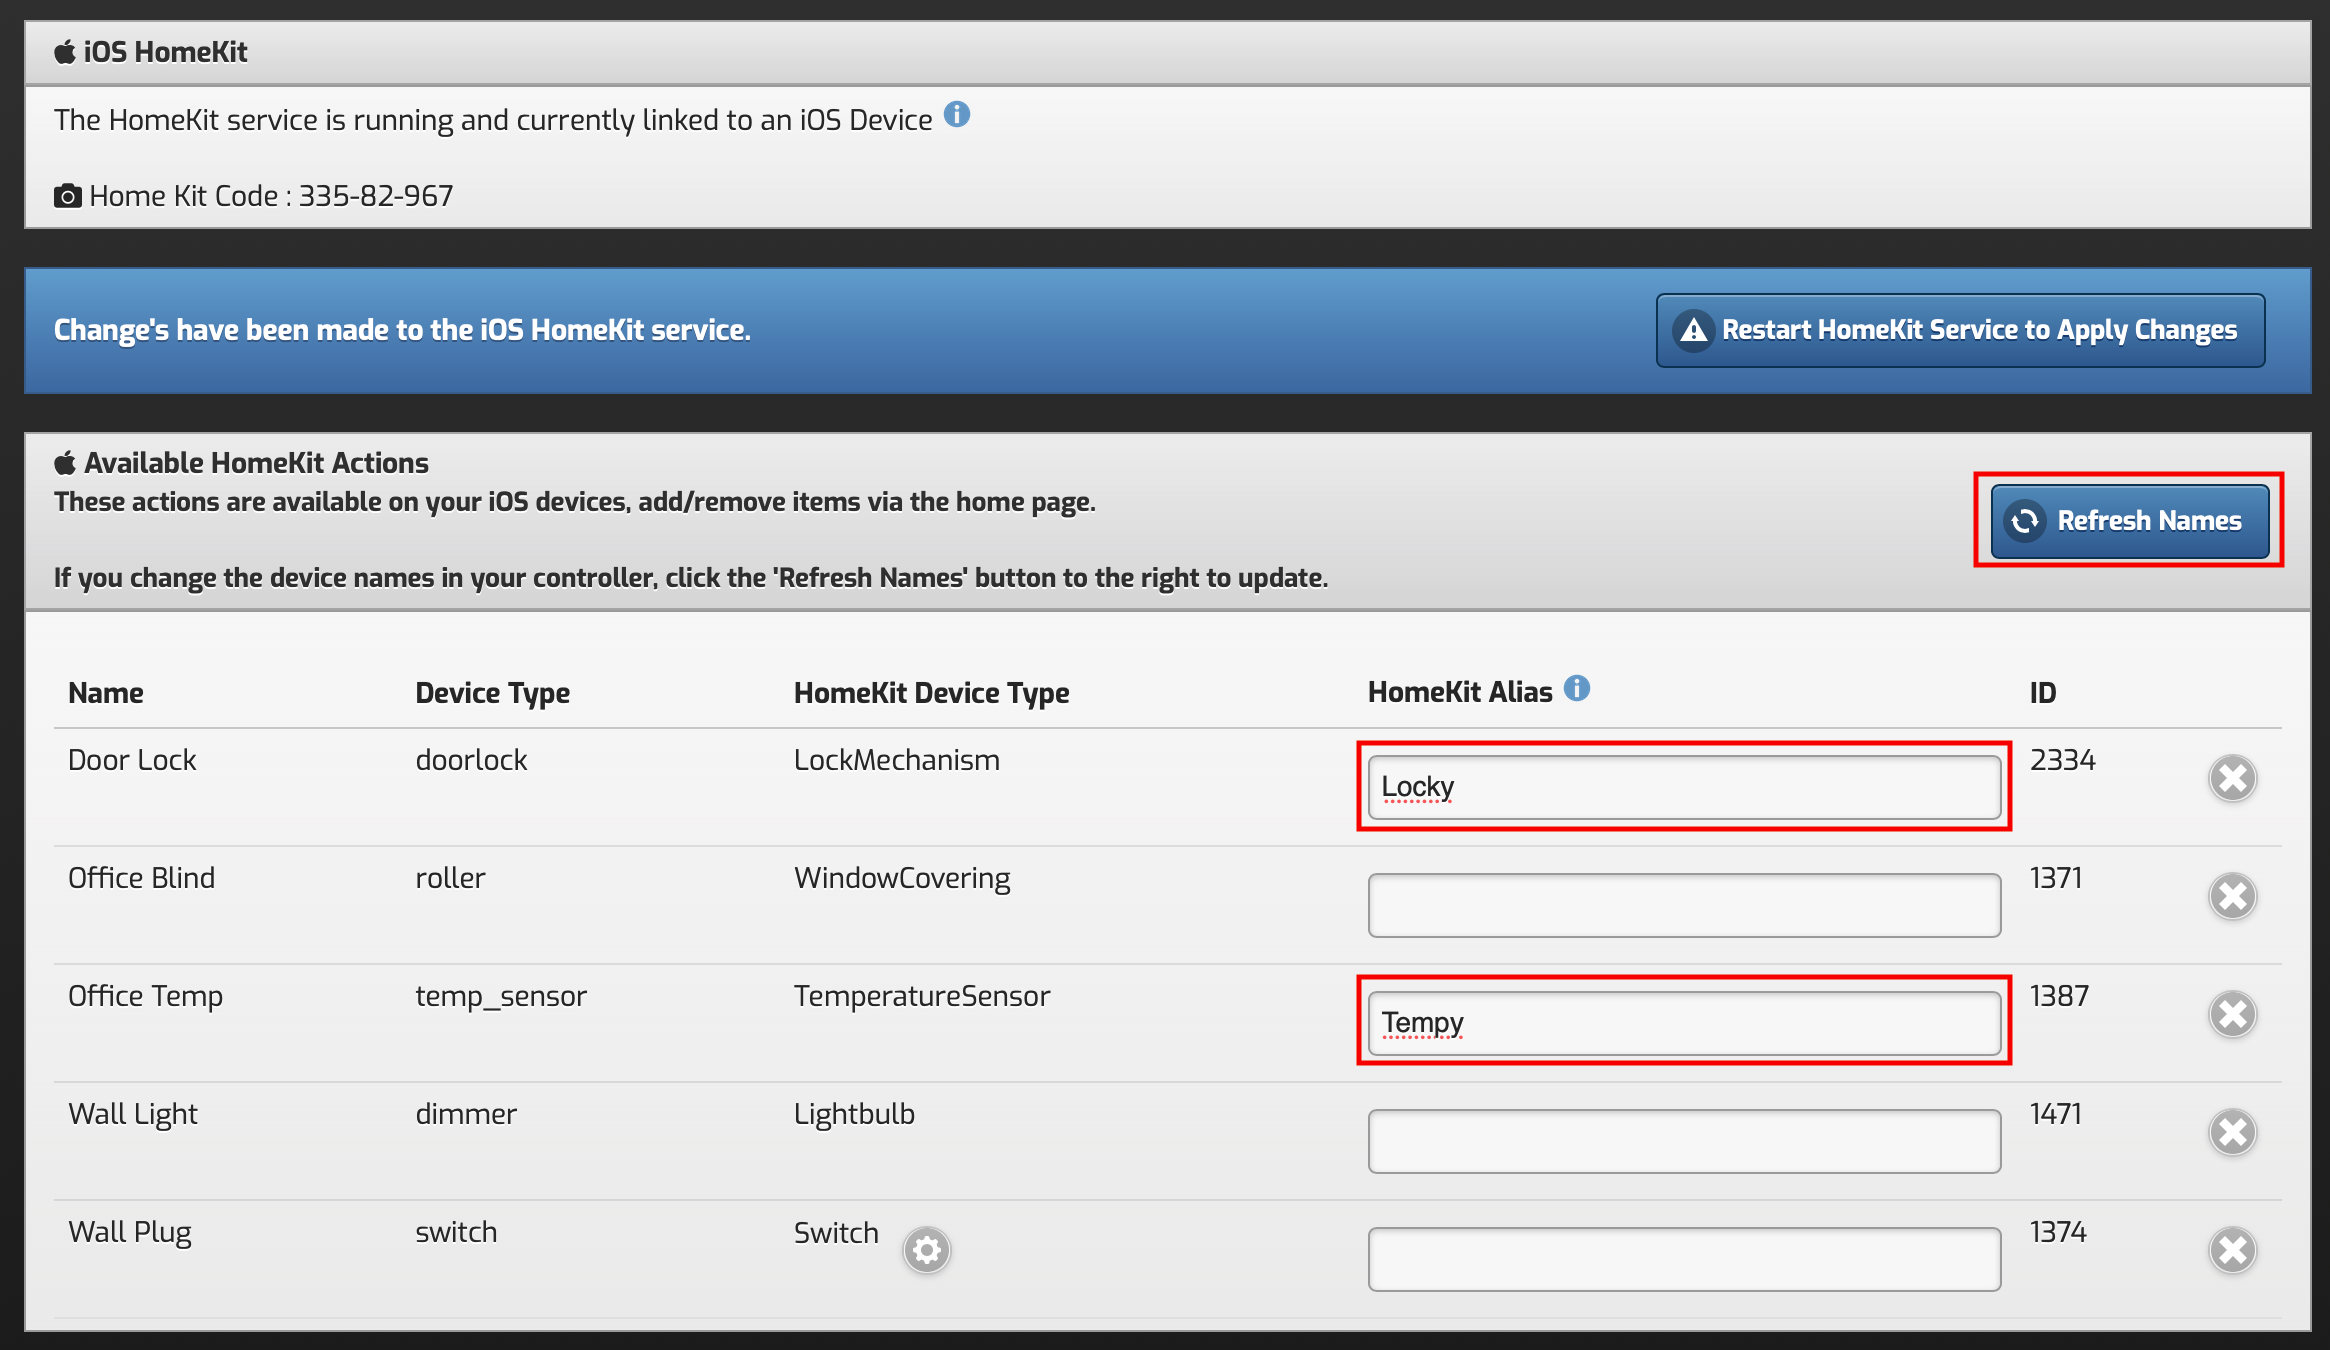Image resolution: width=2330 pixels, height=1350 pixels.
Task: Click the Wall Light alias field
Action: [x=1684, y=1141]
